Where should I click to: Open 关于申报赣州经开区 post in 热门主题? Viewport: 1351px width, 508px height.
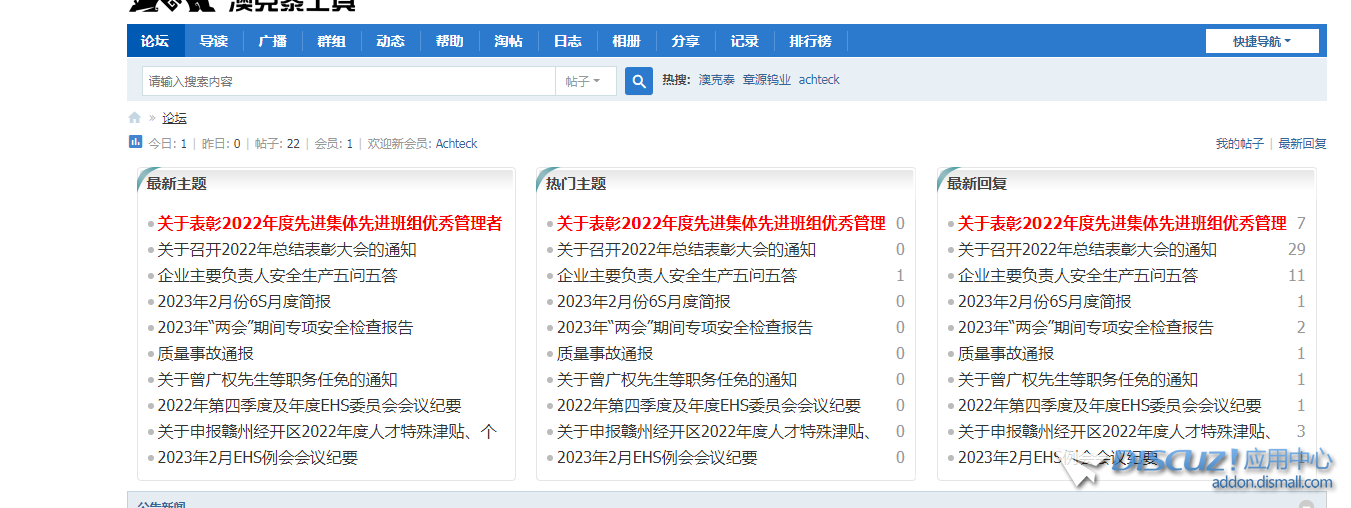click(714, 432)
